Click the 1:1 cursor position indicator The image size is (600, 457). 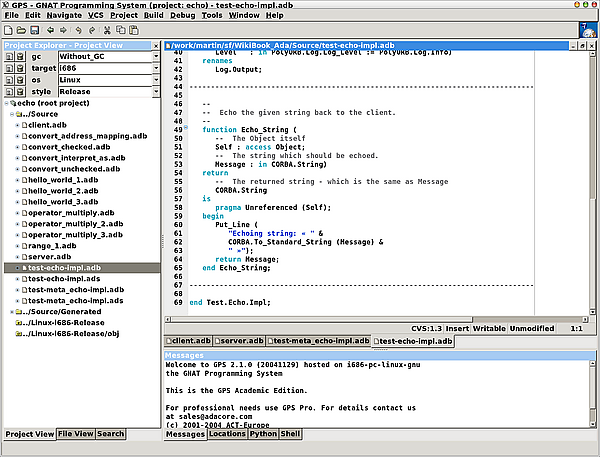tap(576, 328)
